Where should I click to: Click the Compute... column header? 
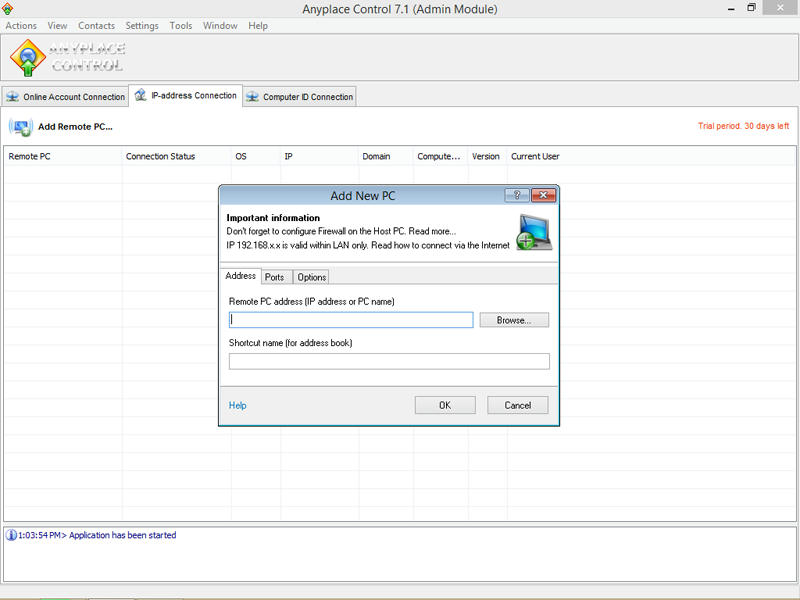point(439,156)
